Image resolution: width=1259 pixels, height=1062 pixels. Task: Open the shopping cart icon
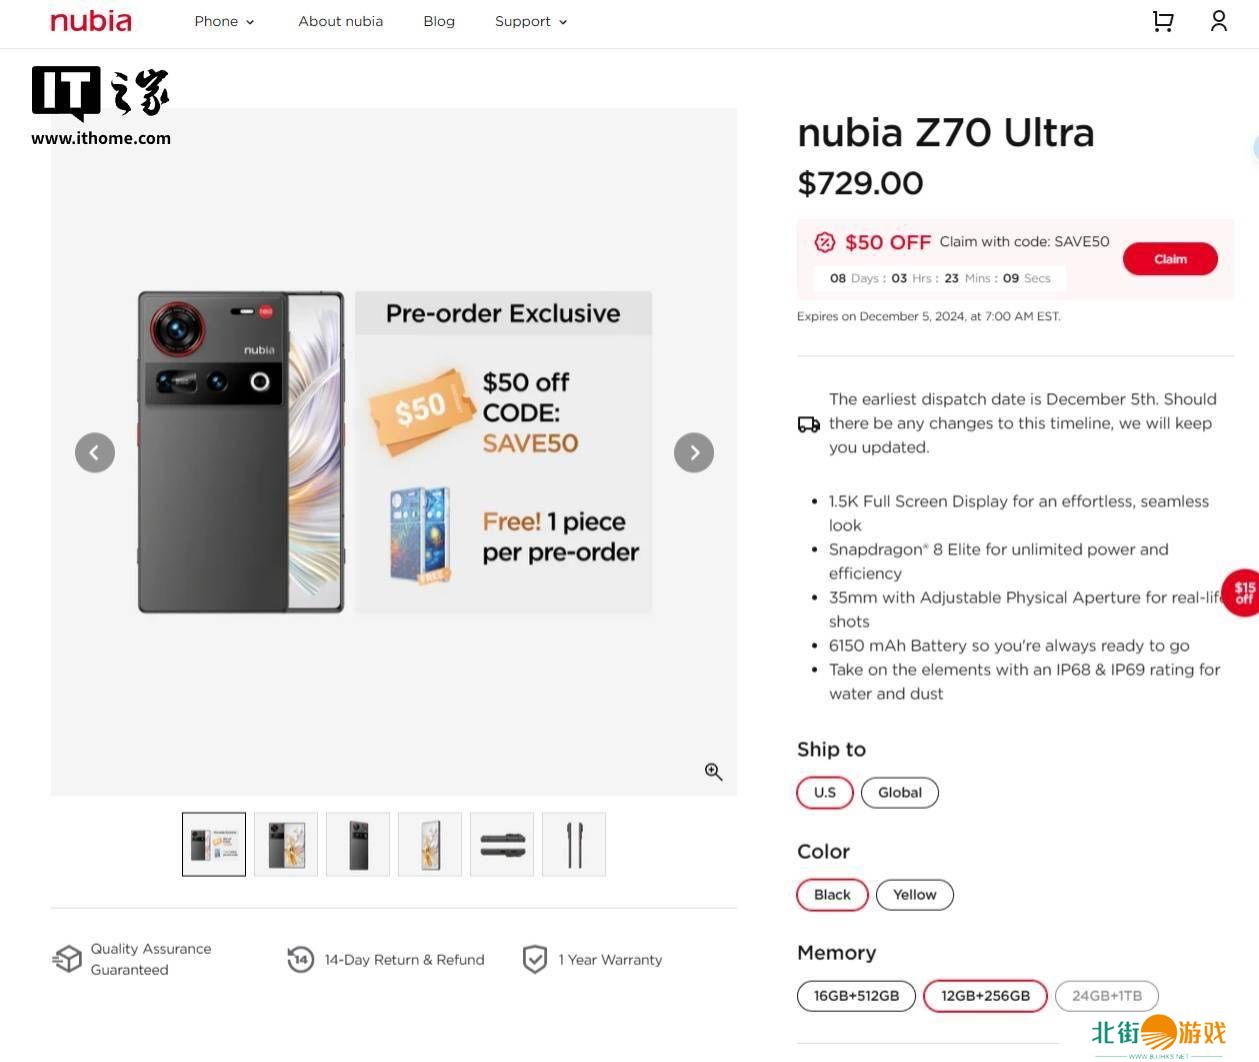point(1162,21)
